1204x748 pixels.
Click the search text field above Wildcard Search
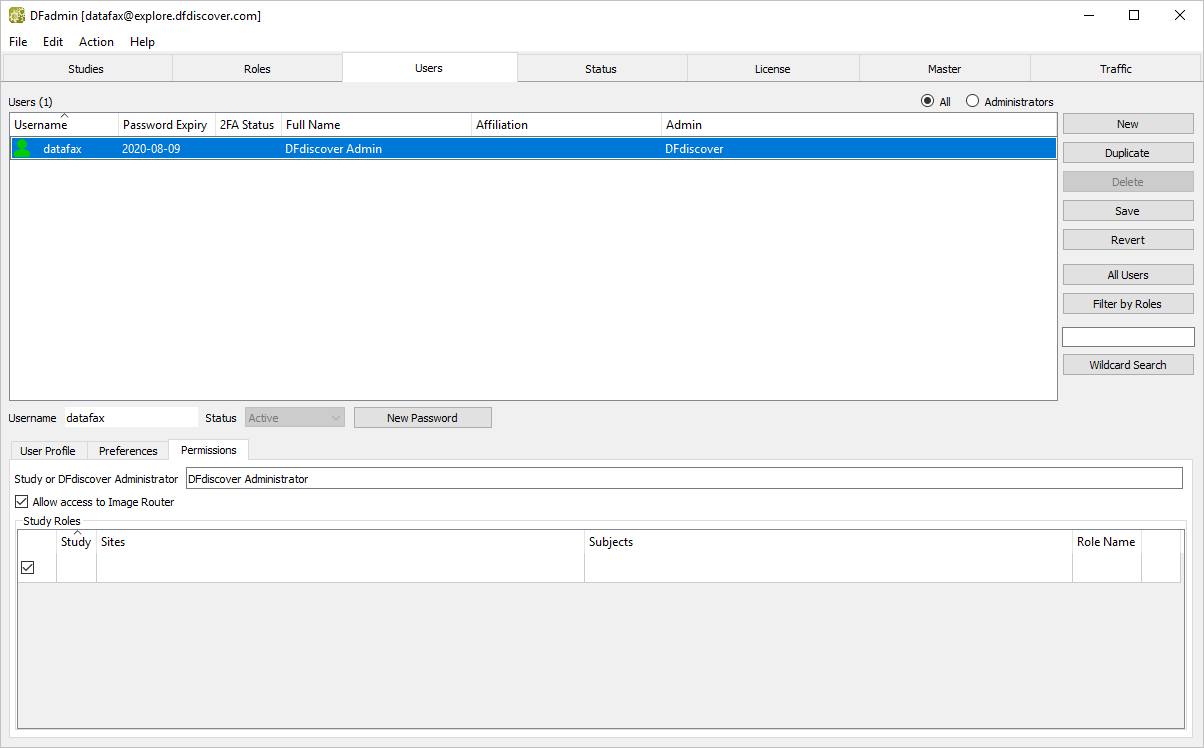(1127, 337)
